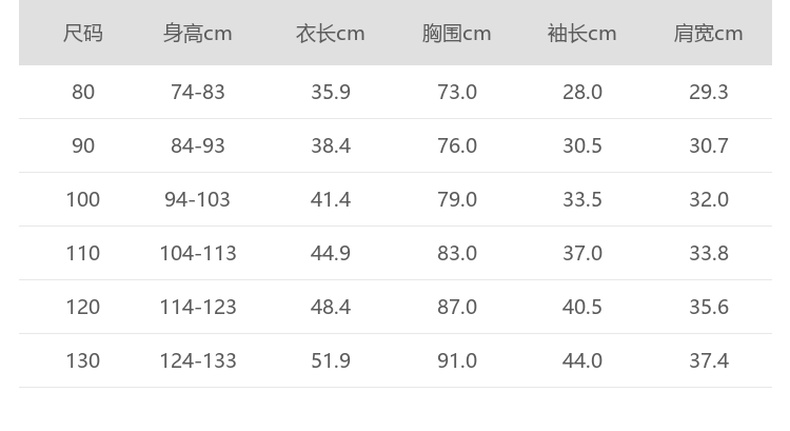
Task: Select the chest value 91.0
Action: point(456,360)
